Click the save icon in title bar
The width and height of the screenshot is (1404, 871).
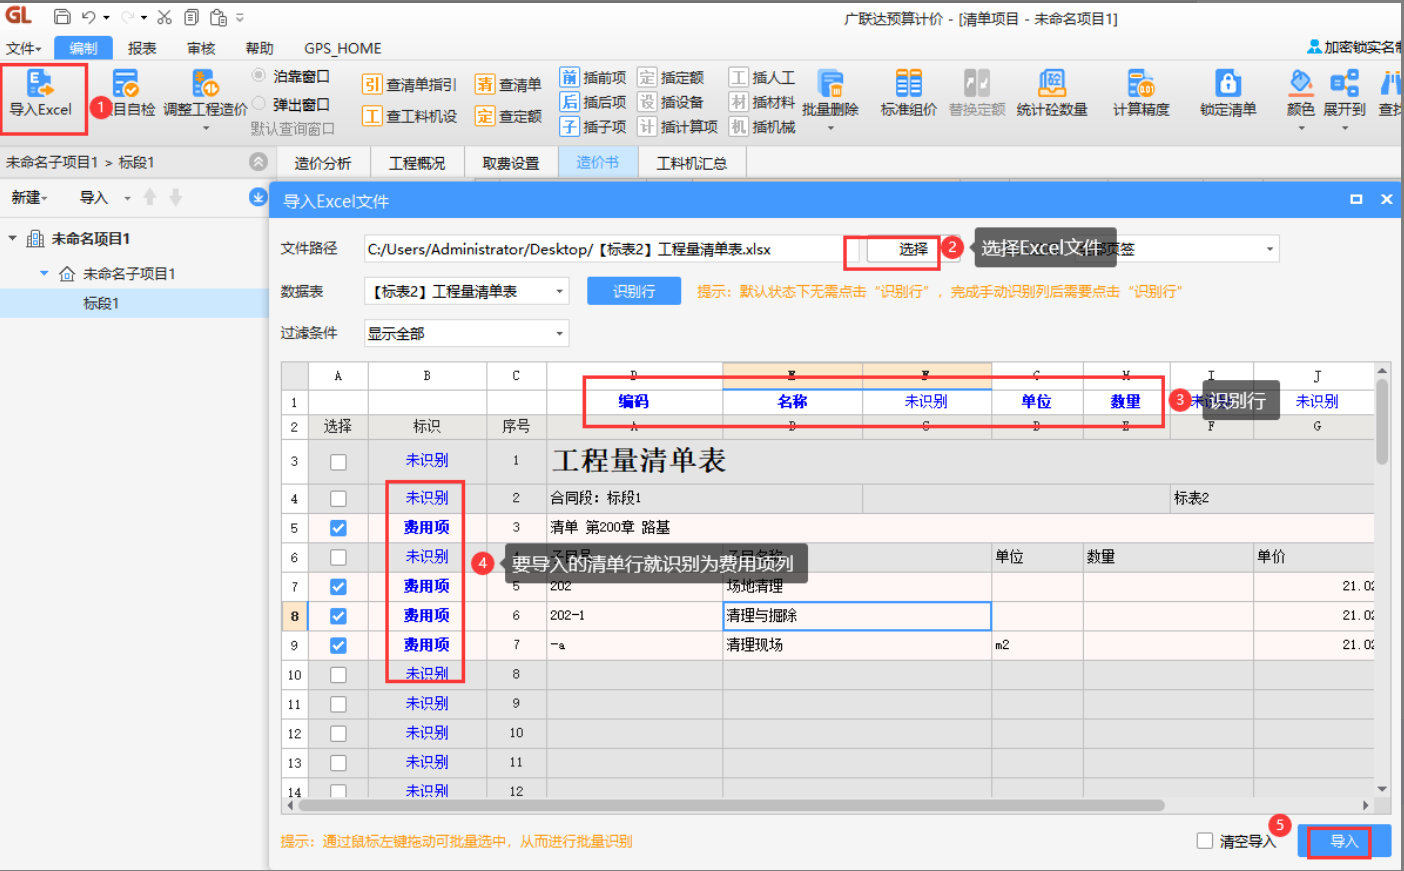62,17
